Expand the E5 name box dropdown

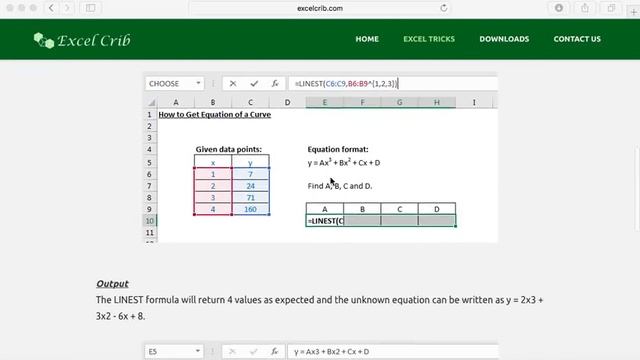pyautogui.click(x=198, y=351)
